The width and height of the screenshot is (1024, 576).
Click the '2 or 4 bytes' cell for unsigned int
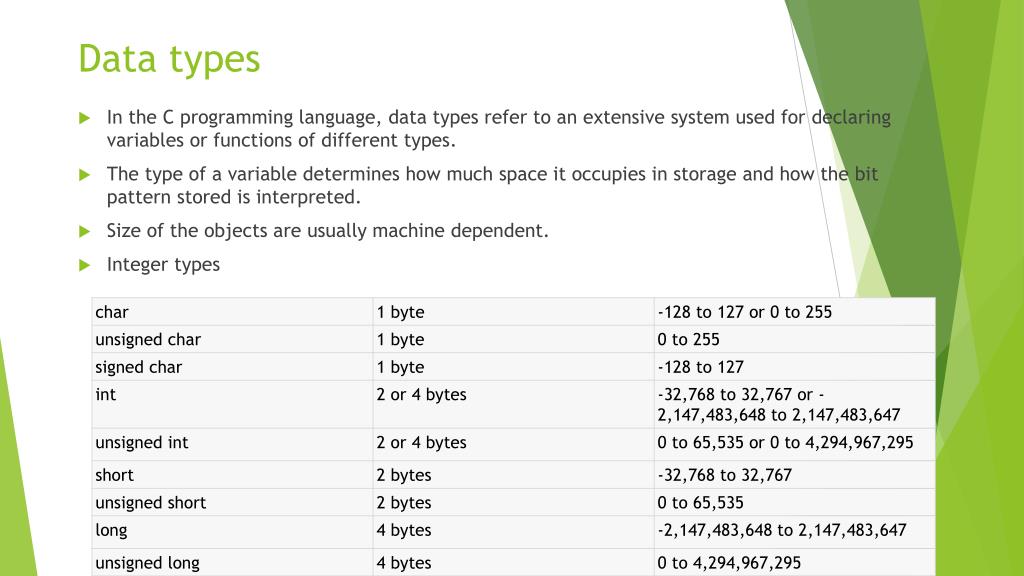click(513, 444)
